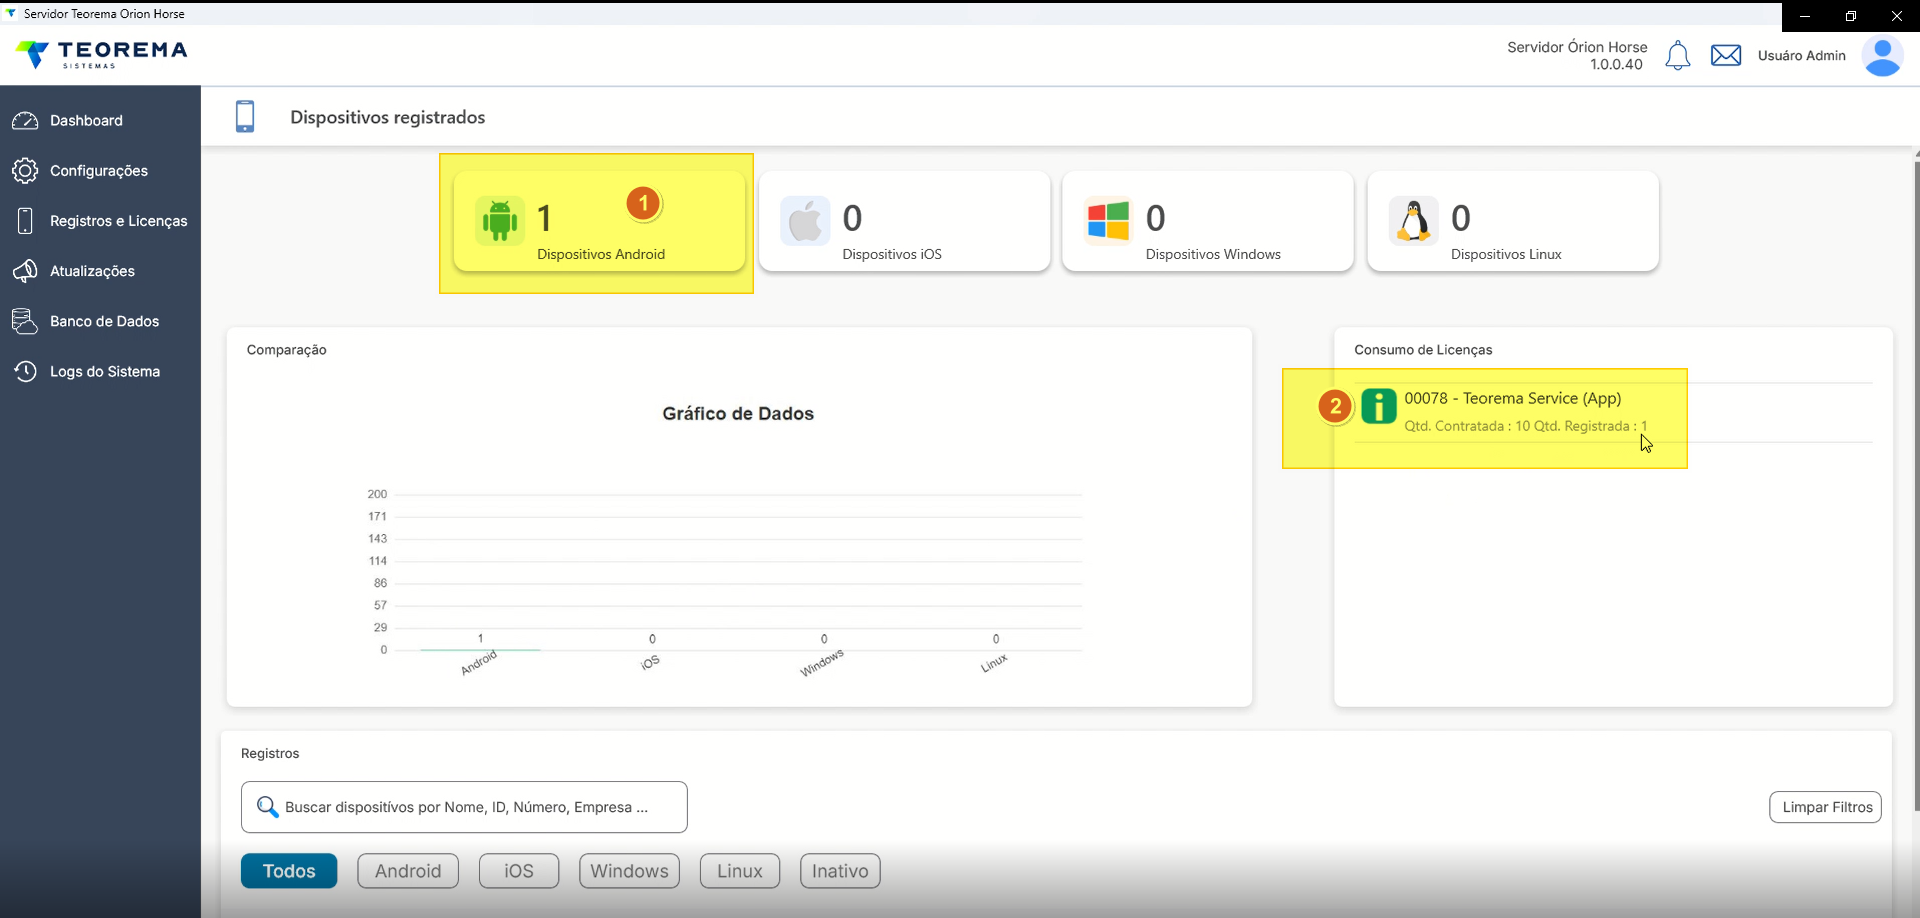Select the 00078 - Teorema Service (App) license
Image resolution: width=1920 pixels, height=918 pixels.
pos(1613,412)
